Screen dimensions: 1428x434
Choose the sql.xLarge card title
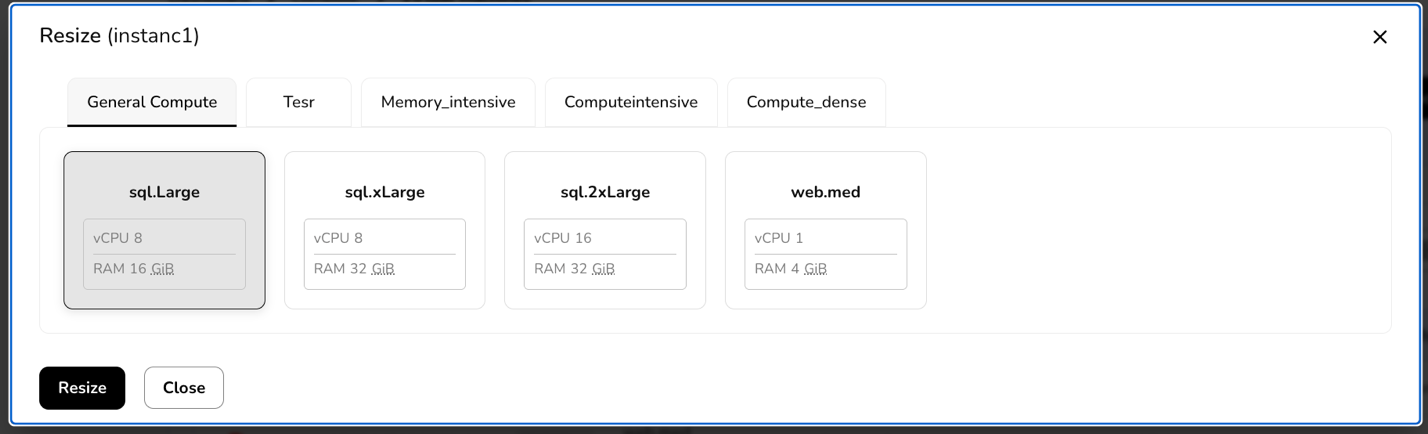click(385, 192)
